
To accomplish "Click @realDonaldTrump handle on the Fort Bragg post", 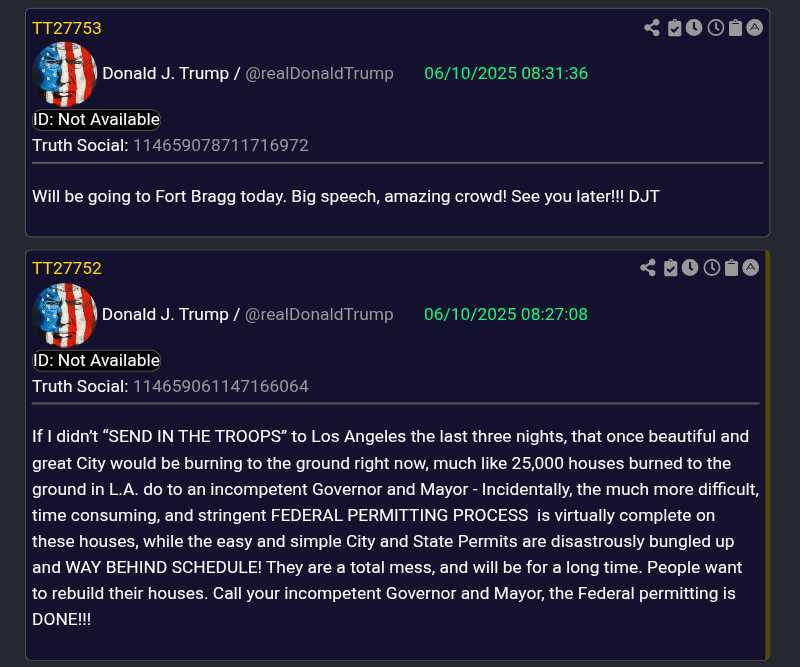I will coord(319,73).
